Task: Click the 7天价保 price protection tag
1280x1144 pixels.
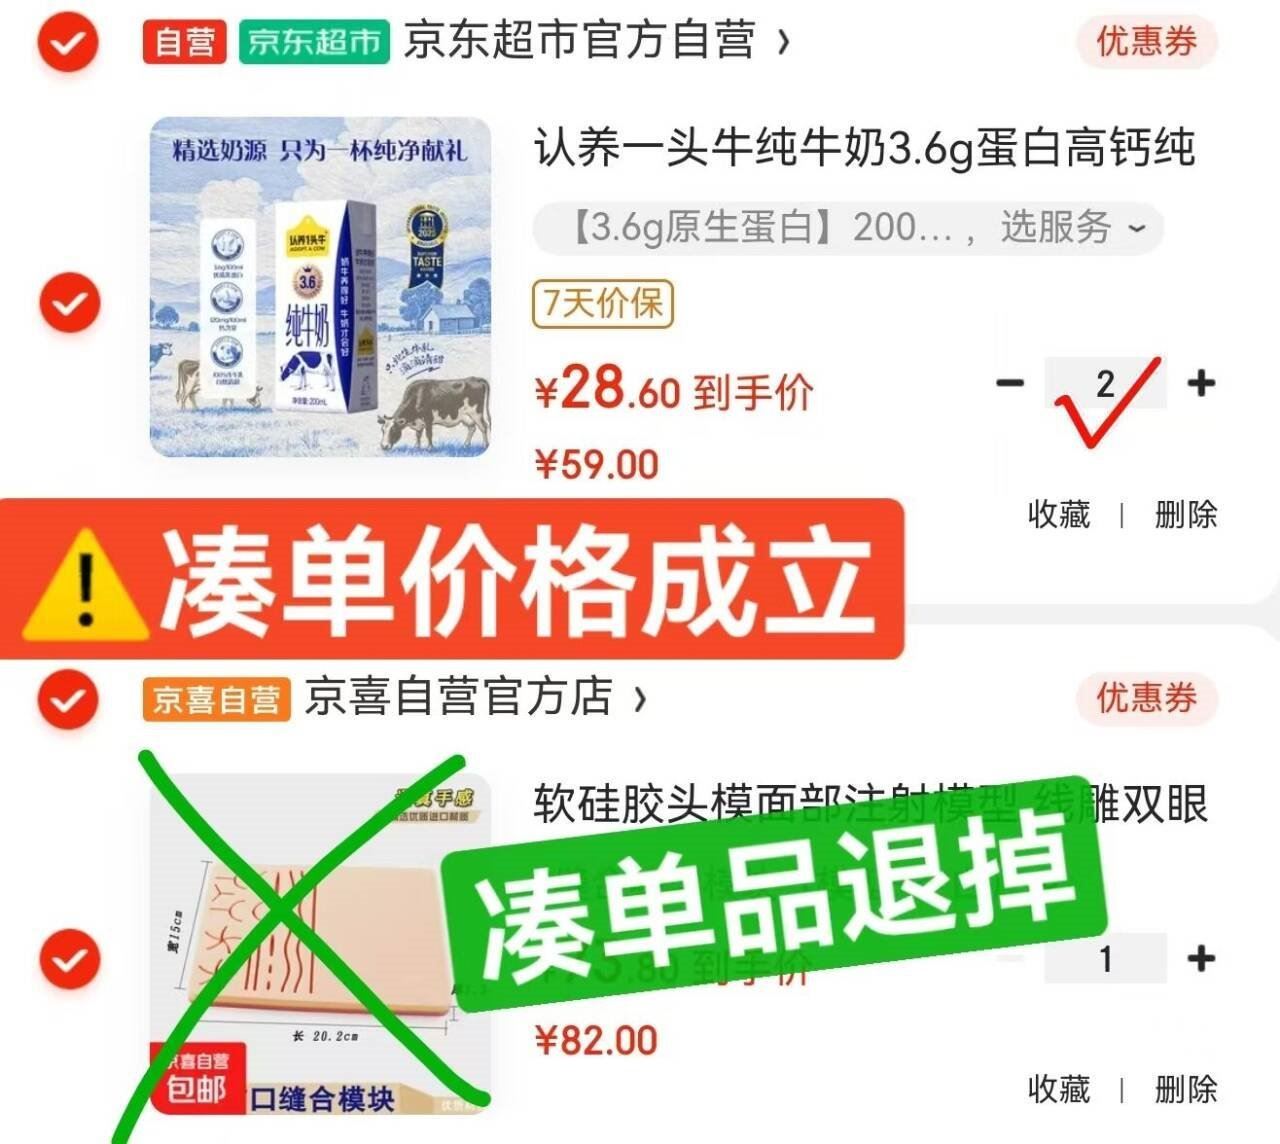Action: coord(603,302)
